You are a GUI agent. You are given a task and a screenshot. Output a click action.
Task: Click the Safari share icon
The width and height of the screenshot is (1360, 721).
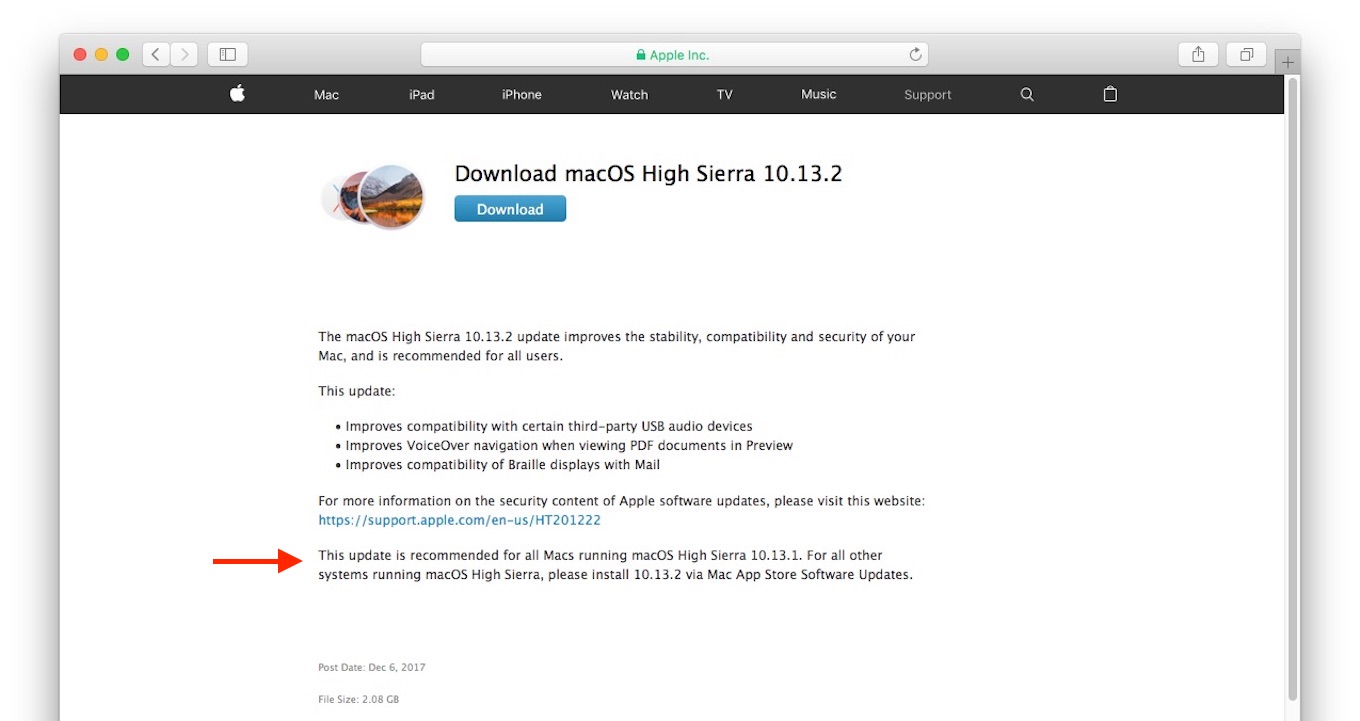(x=1198, y=55)
